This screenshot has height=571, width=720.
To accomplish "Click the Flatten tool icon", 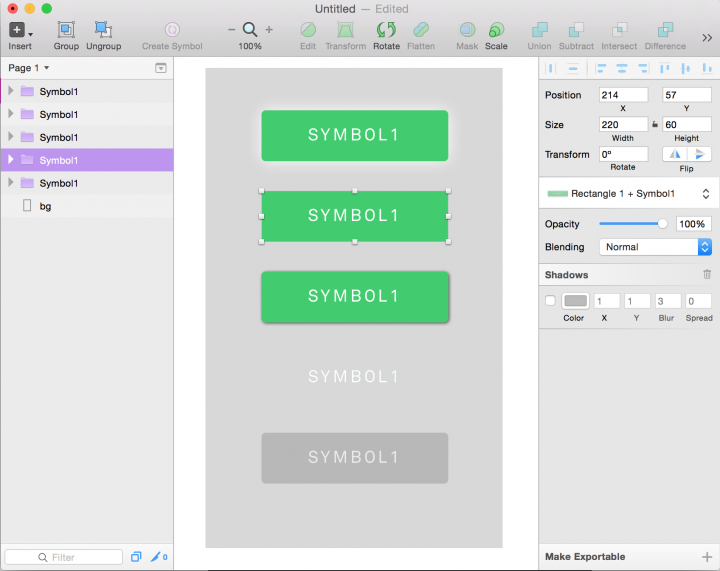I will 421,30.
